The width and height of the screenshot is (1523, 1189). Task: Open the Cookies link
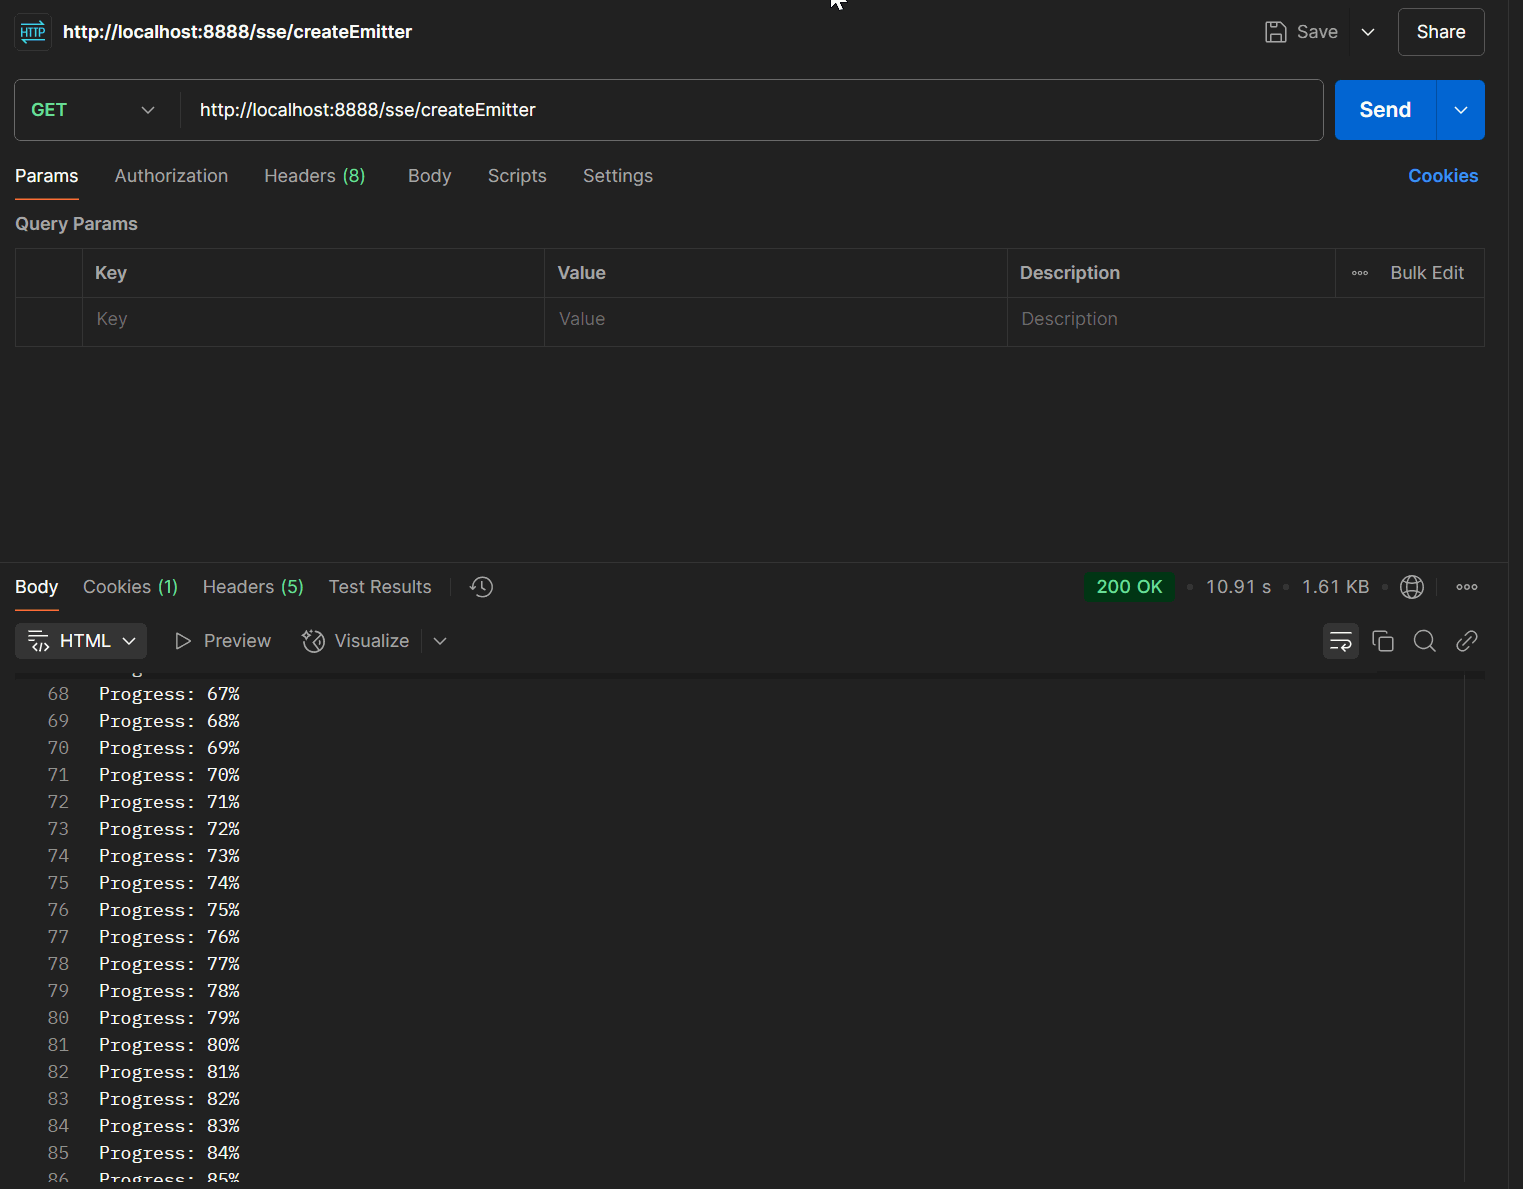tap(1442, 176)
